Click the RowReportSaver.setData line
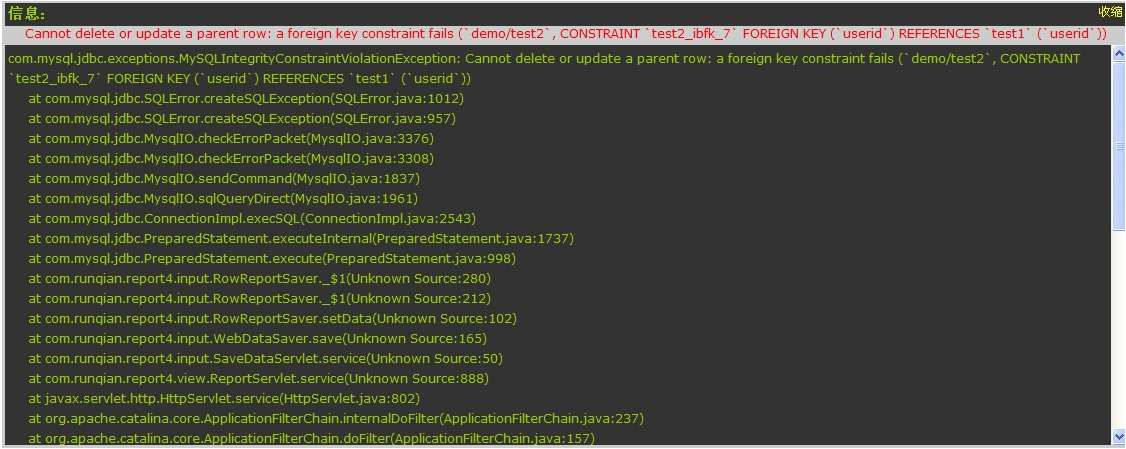 pos(273,318)
